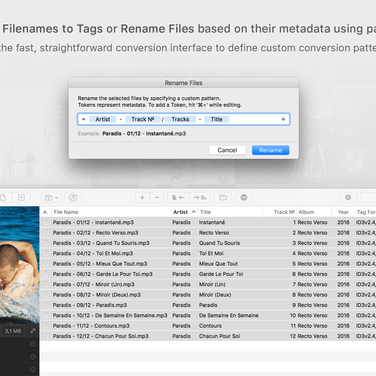This screenshot has width=376, height=376.
Task: Click the 'Contours' title cell
Action: (210, 325)
